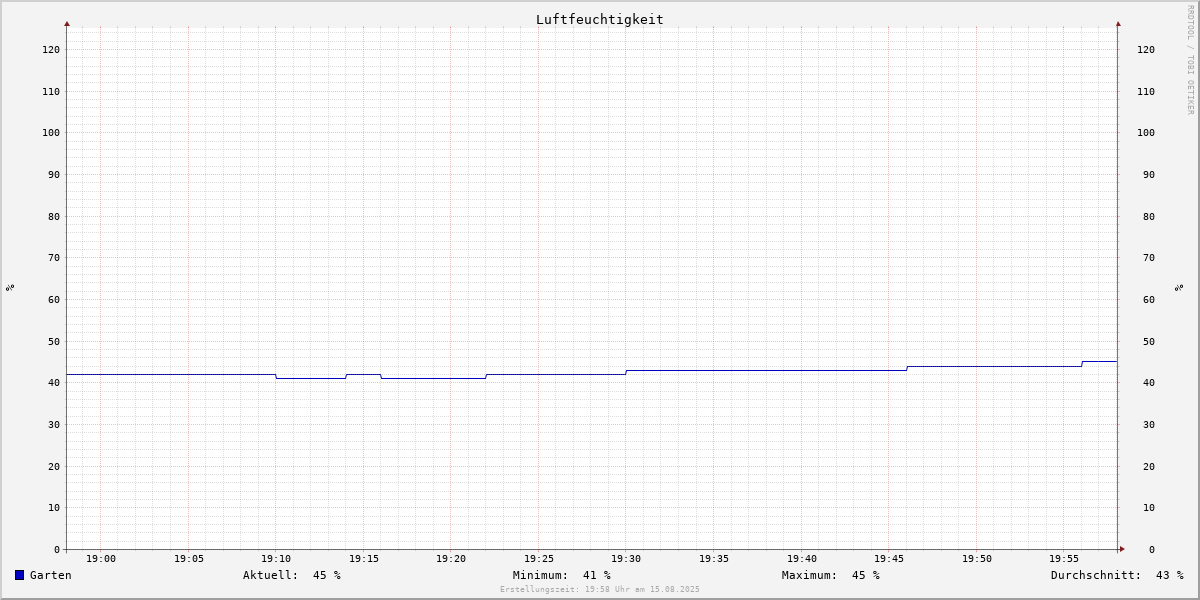Click the 100 label on left axis
Viewport: 1200px width, 600px height.
click(x=51, y=132)
